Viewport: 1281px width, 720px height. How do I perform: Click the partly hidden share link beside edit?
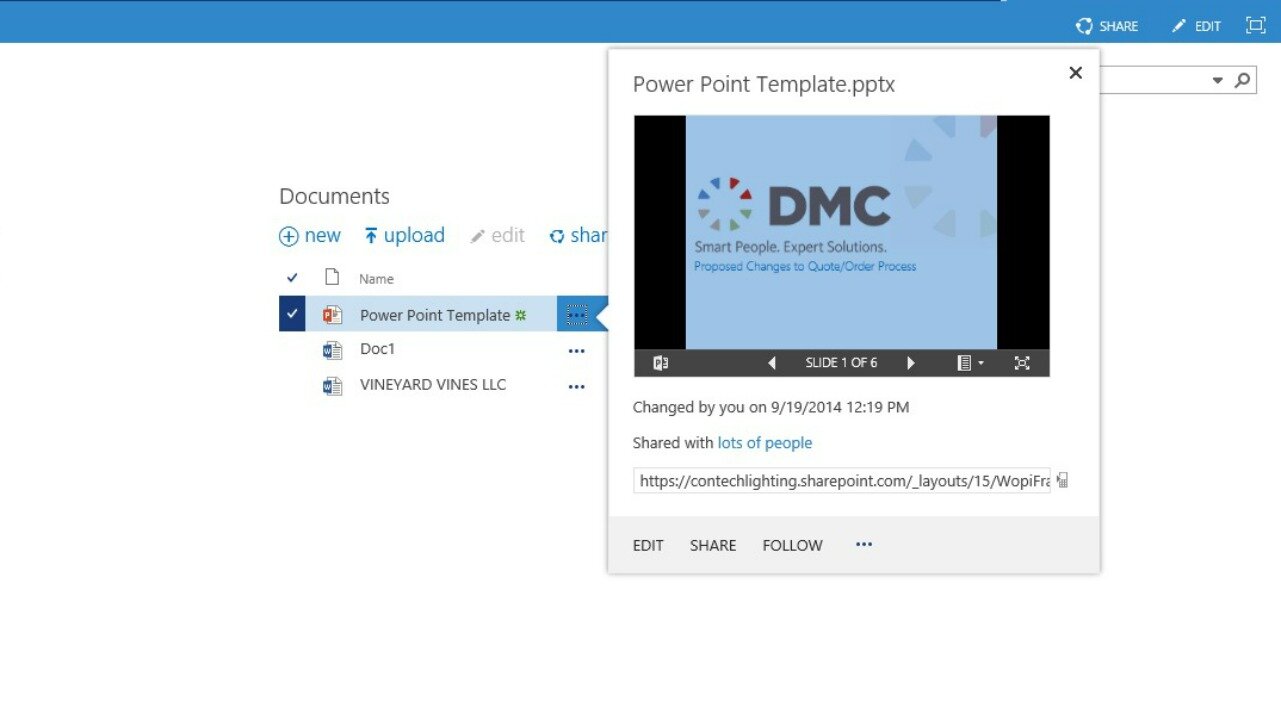coord(578,236)
